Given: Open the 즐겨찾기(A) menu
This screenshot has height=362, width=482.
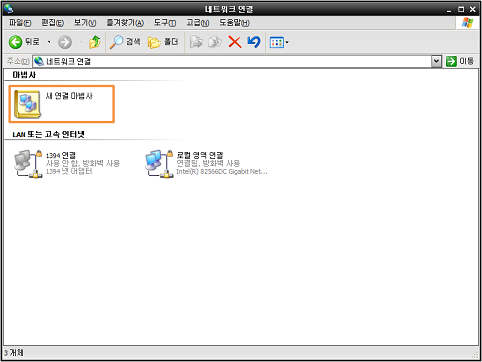Looking at the screenshot, I should pos(125,23).
